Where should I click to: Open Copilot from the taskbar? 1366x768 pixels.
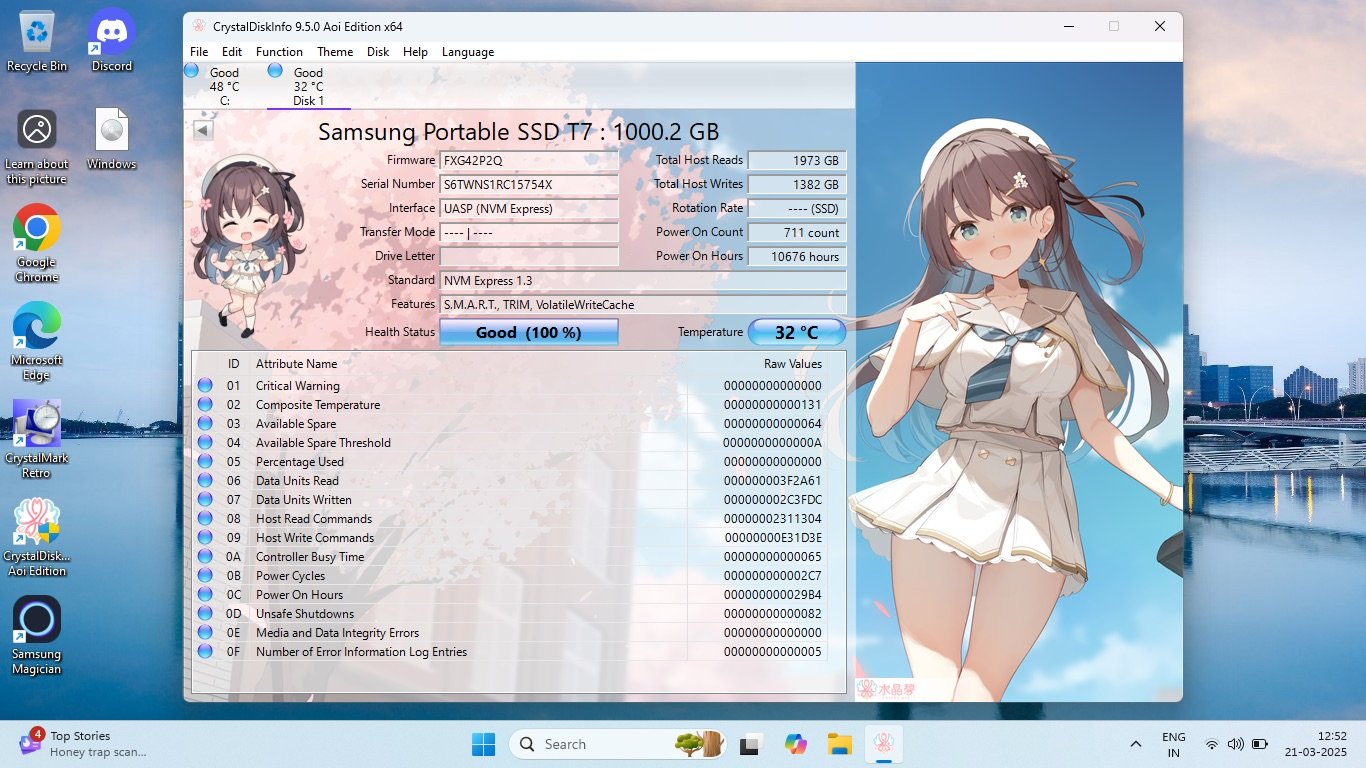795,744
